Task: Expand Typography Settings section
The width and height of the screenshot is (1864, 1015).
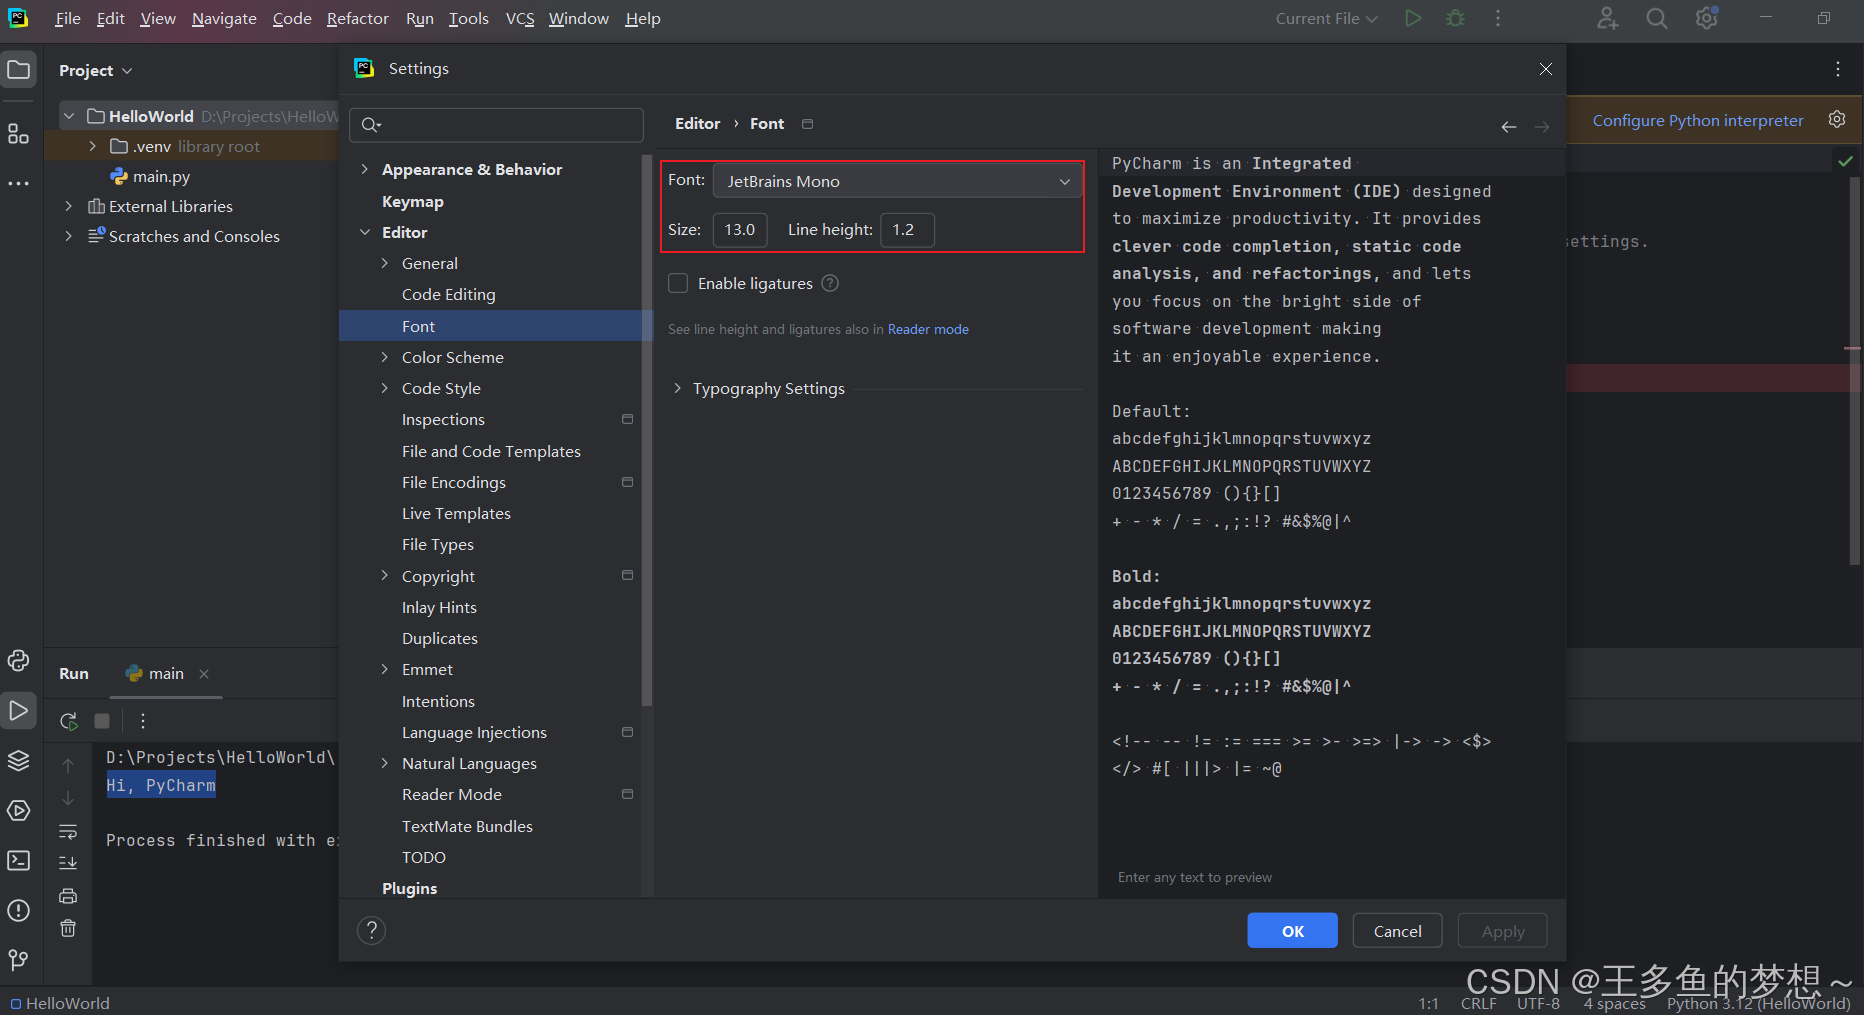Action: (677, 388)
